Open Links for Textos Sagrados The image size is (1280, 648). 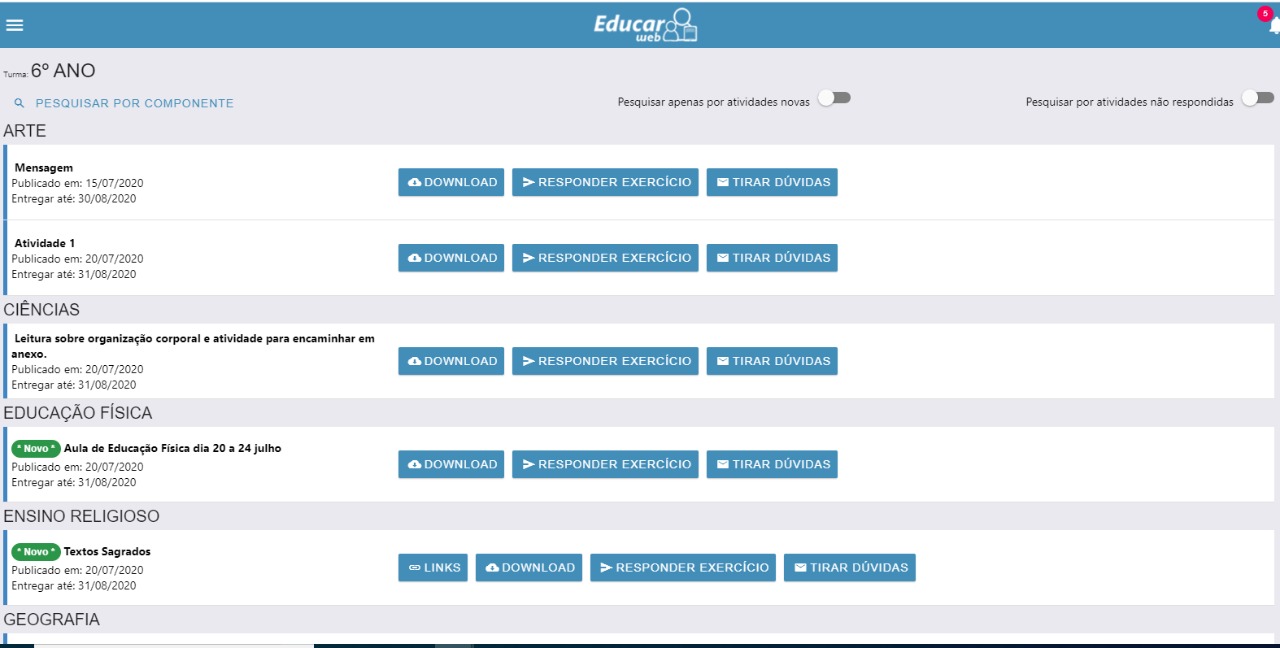(433, 568)
